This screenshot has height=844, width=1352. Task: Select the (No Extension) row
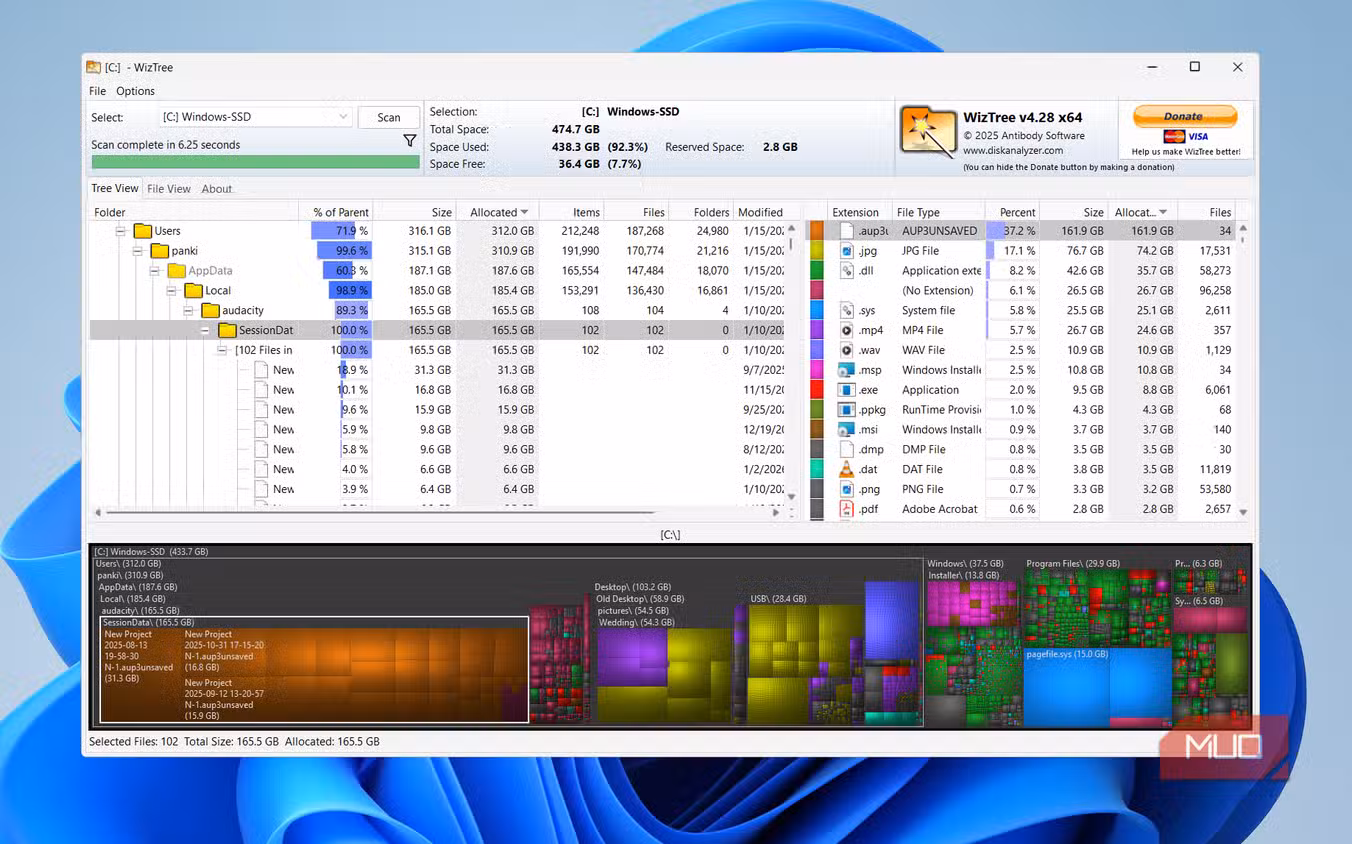(1020, 291)
